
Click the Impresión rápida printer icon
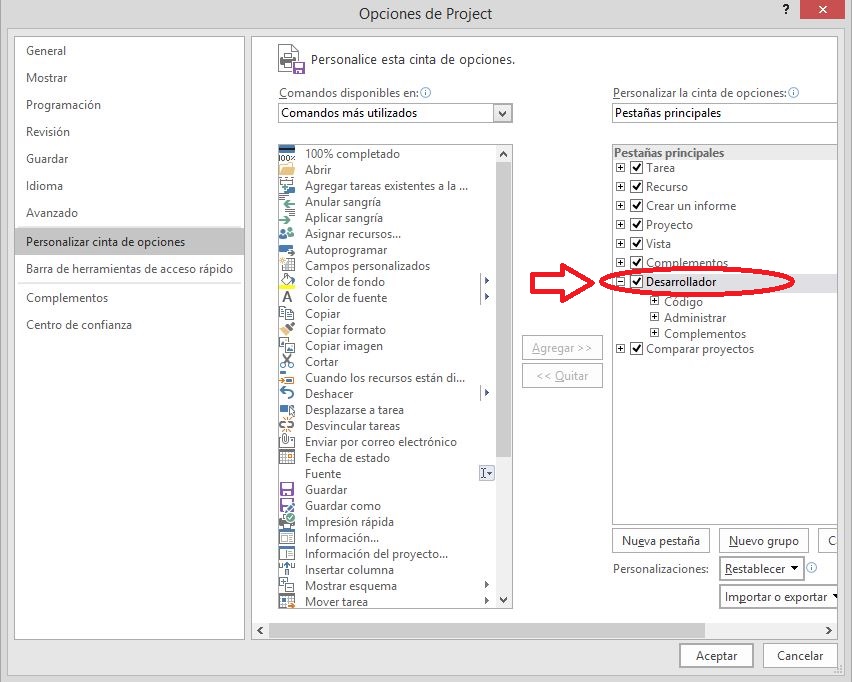click(x=286, y=522)
